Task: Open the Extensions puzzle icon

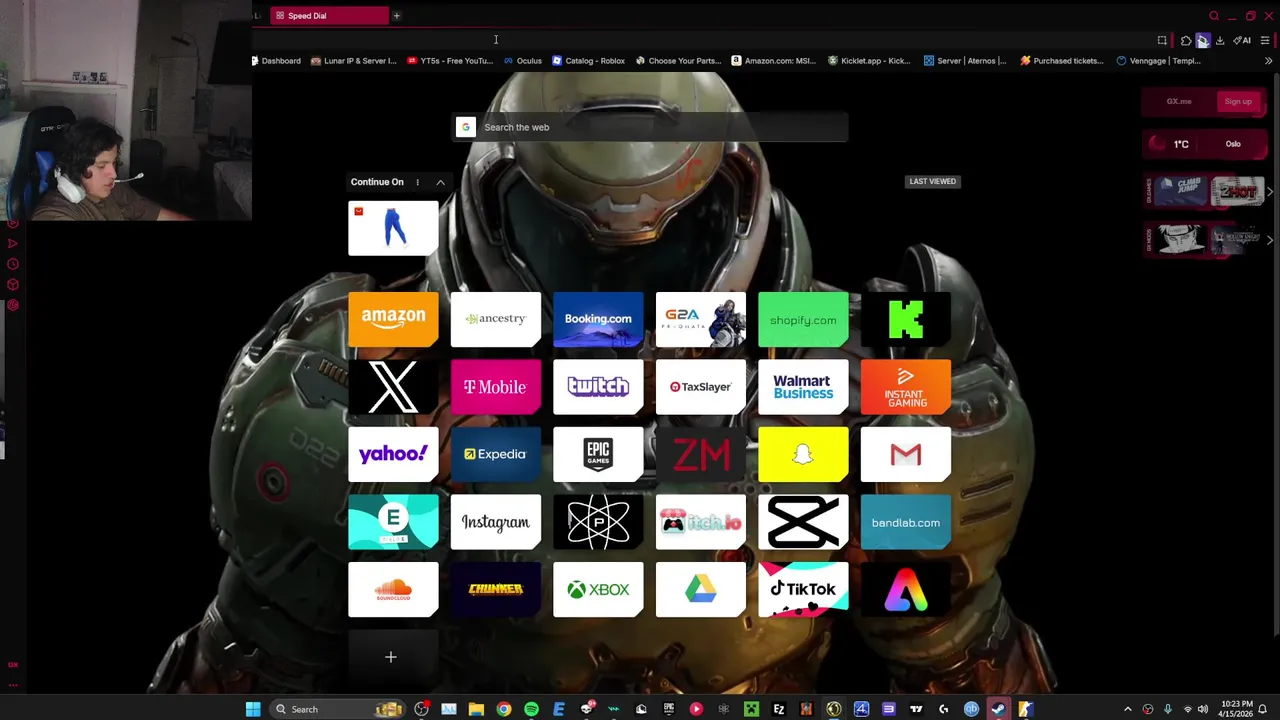Action: point(1186,41)
